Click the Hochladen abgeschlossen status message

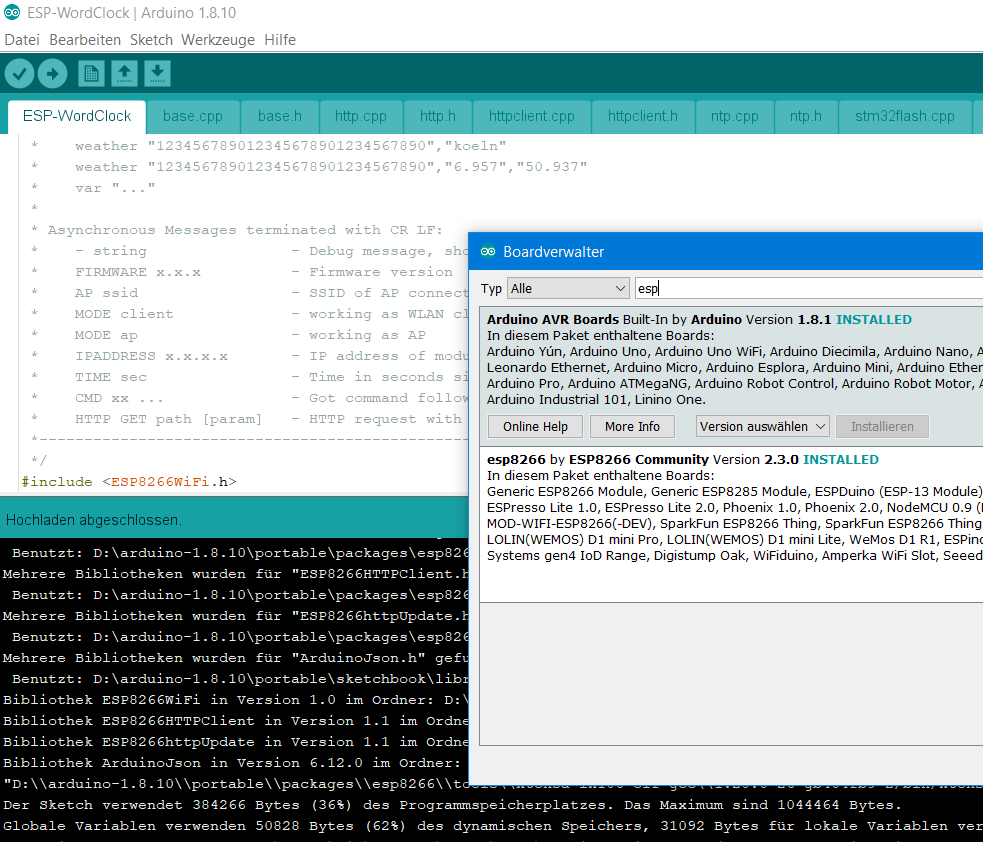tap(93, 520)
